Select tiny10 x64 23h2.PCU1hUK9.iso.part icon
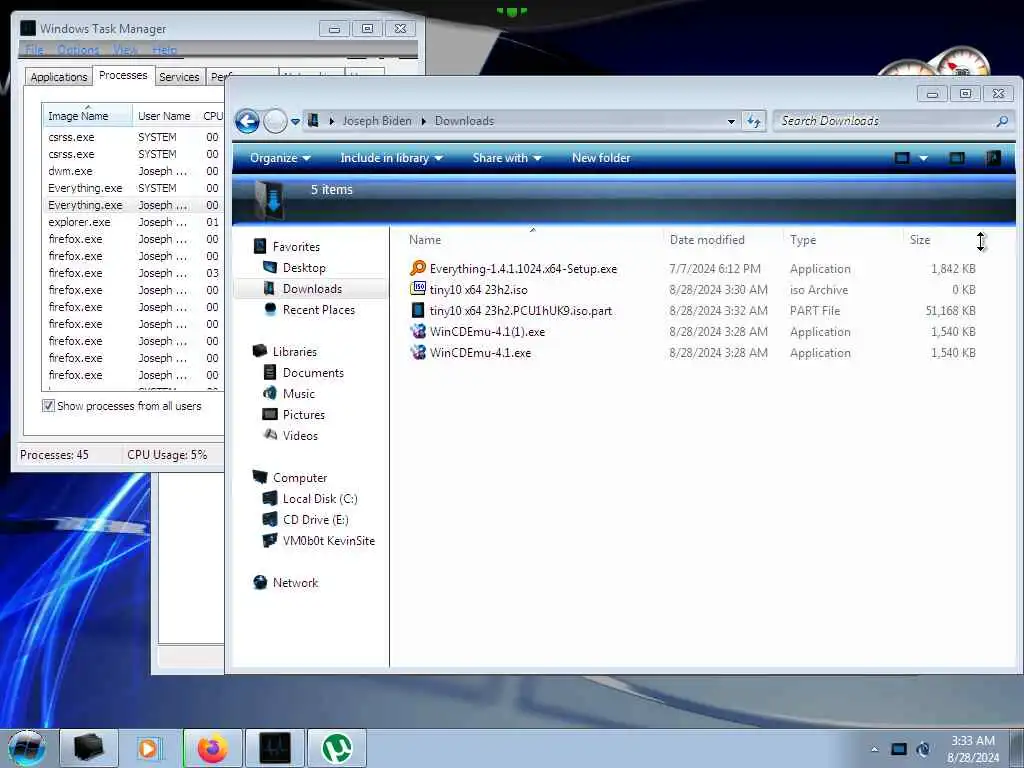This screenshot has width=1024, height=768. [x=418, y=310]
